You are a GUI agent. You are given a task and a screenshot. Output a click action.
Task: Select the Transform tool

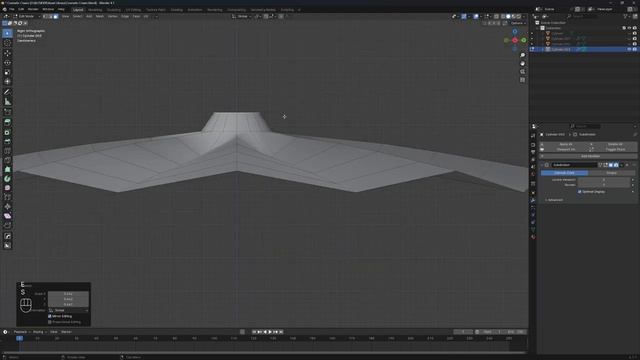pyautogui.click(x=7, y=82)
